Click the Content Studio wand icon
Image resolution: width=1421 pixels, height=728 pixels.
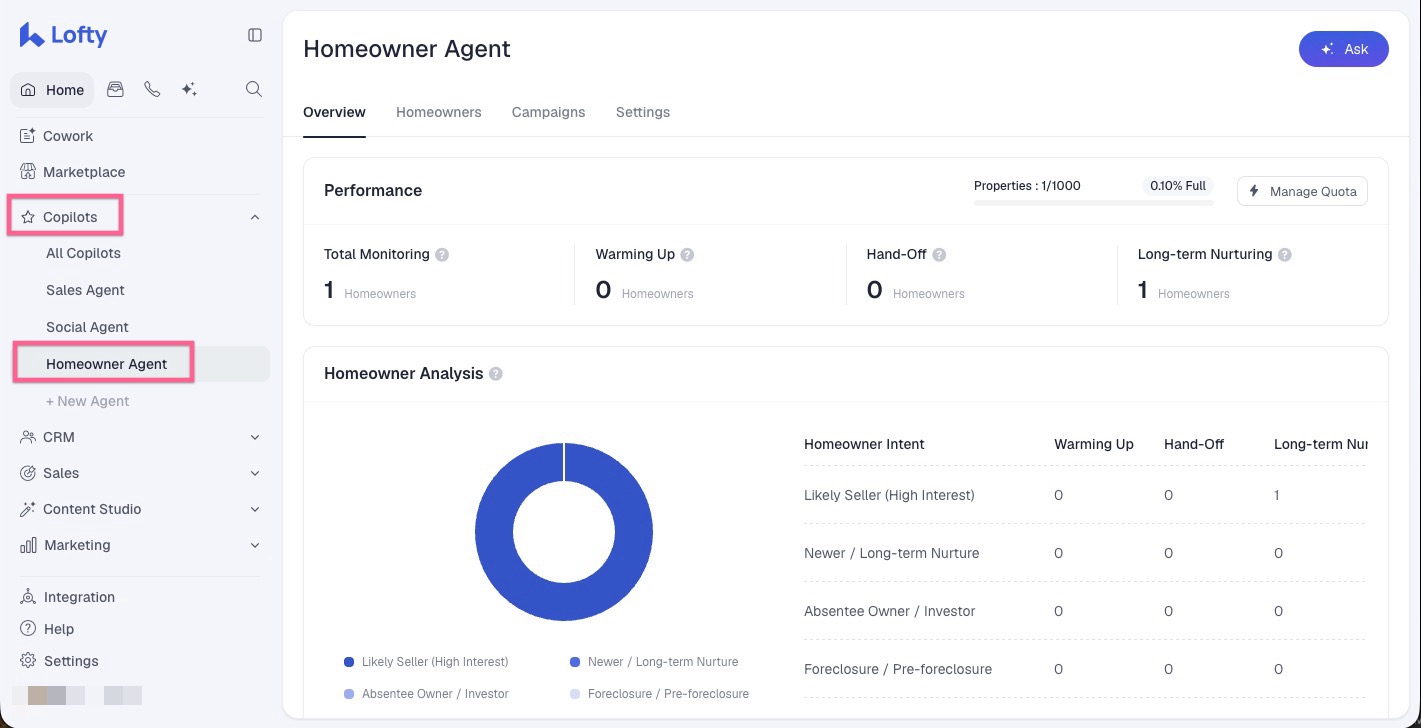point(28,509)
